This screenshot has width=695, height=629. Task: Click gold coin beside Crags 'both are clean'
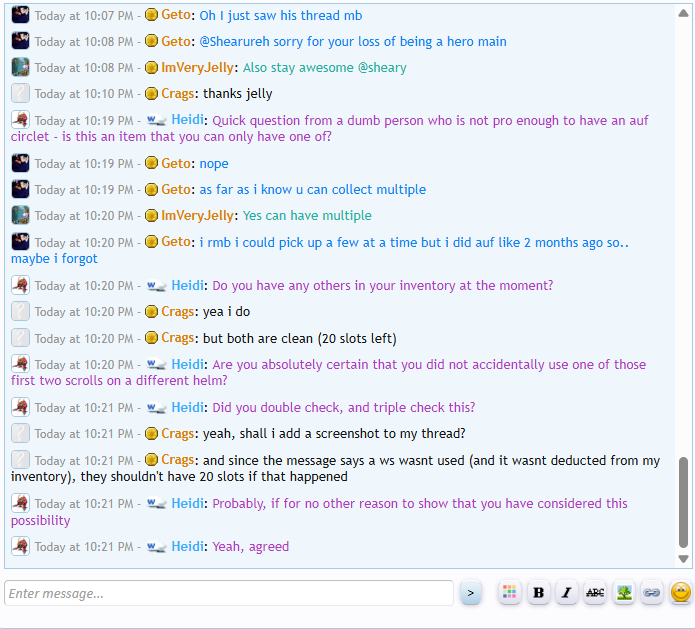pyautogui.click(x=152, y=338)
